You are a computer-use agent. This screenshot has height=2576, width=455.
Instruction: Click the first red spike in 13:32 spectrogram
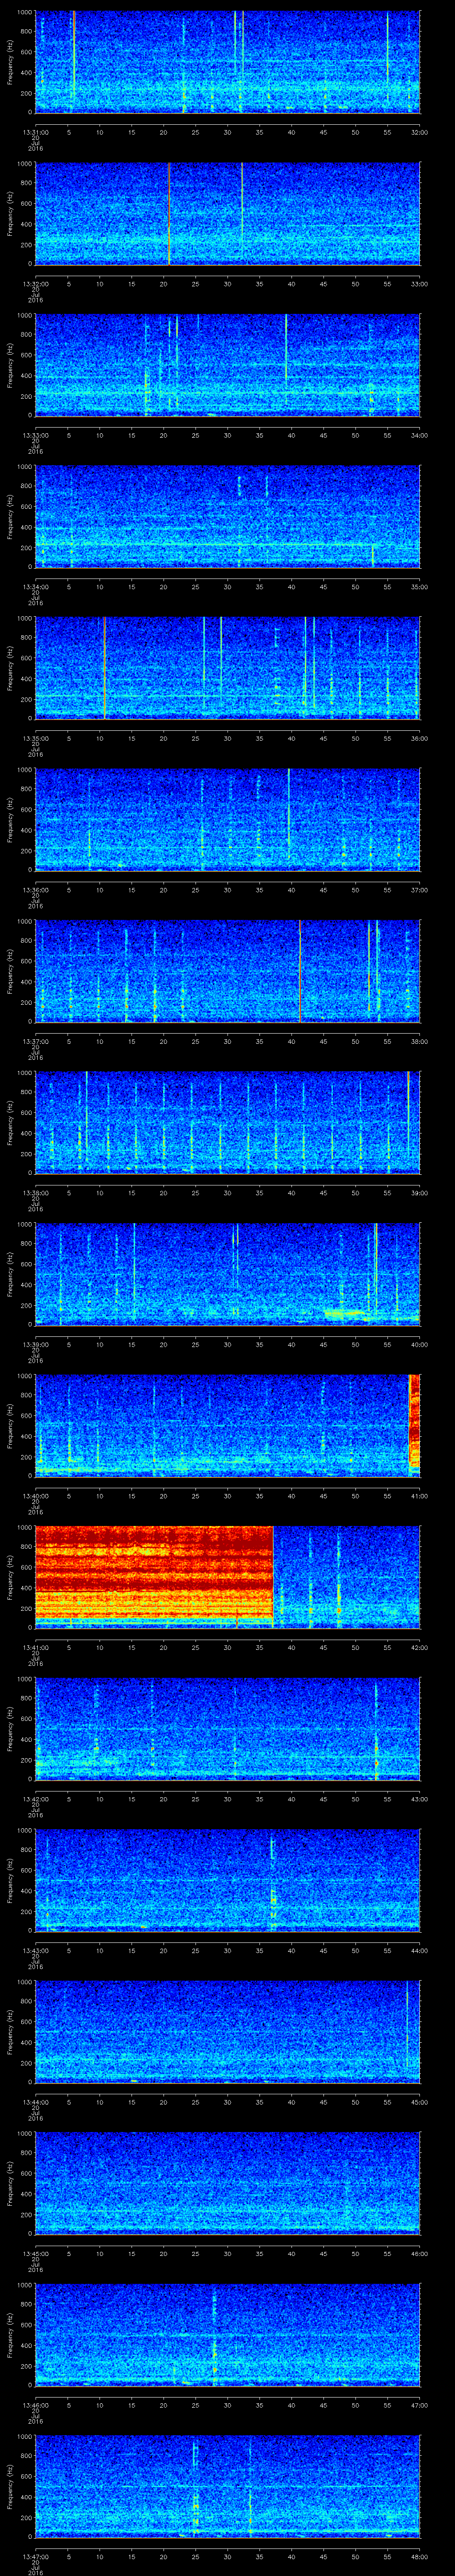169,213
